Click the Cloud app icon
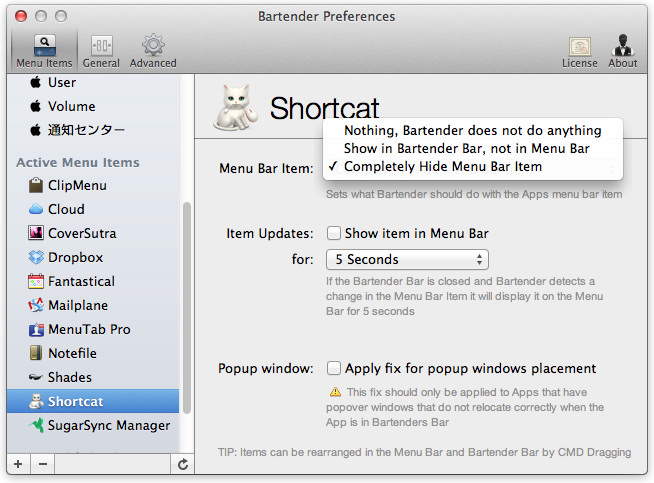Screen dimensions: 654x483 [36, 209]
